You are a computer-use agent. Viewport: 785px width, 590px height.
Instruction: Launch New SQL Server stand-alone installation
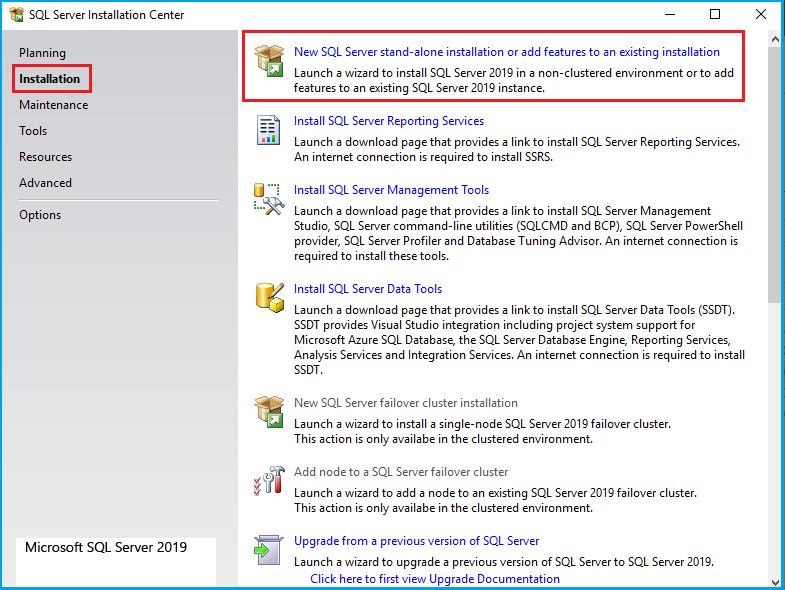tap(506, 52)
